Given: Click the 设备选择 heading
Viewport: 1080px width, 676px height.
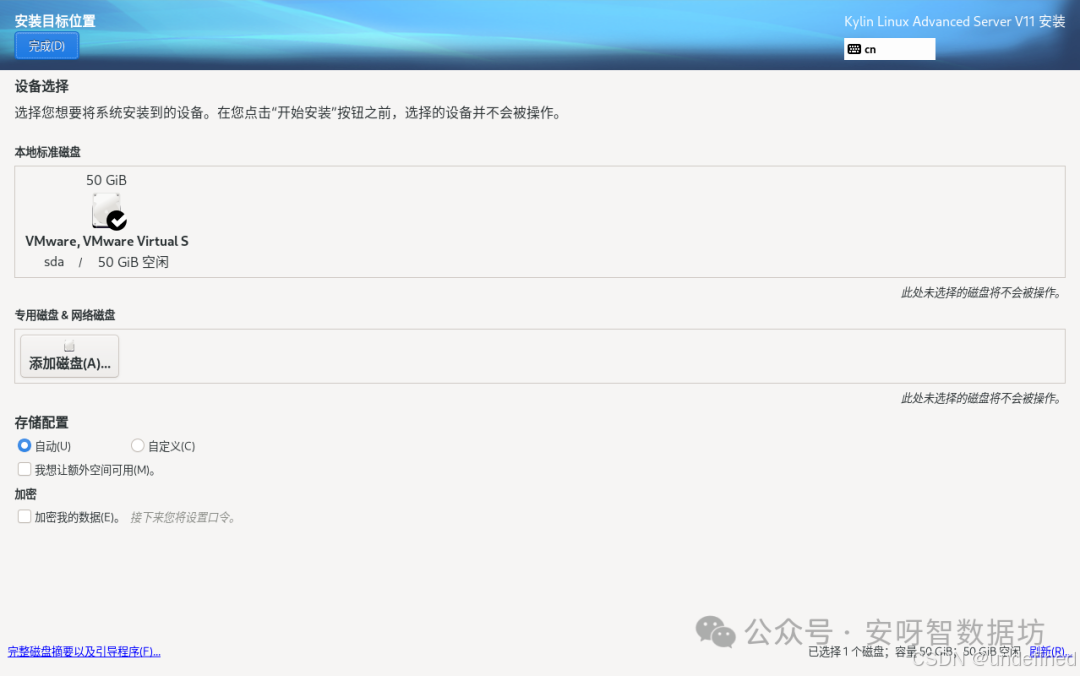Looking at the screenshot, I should 41,86.
